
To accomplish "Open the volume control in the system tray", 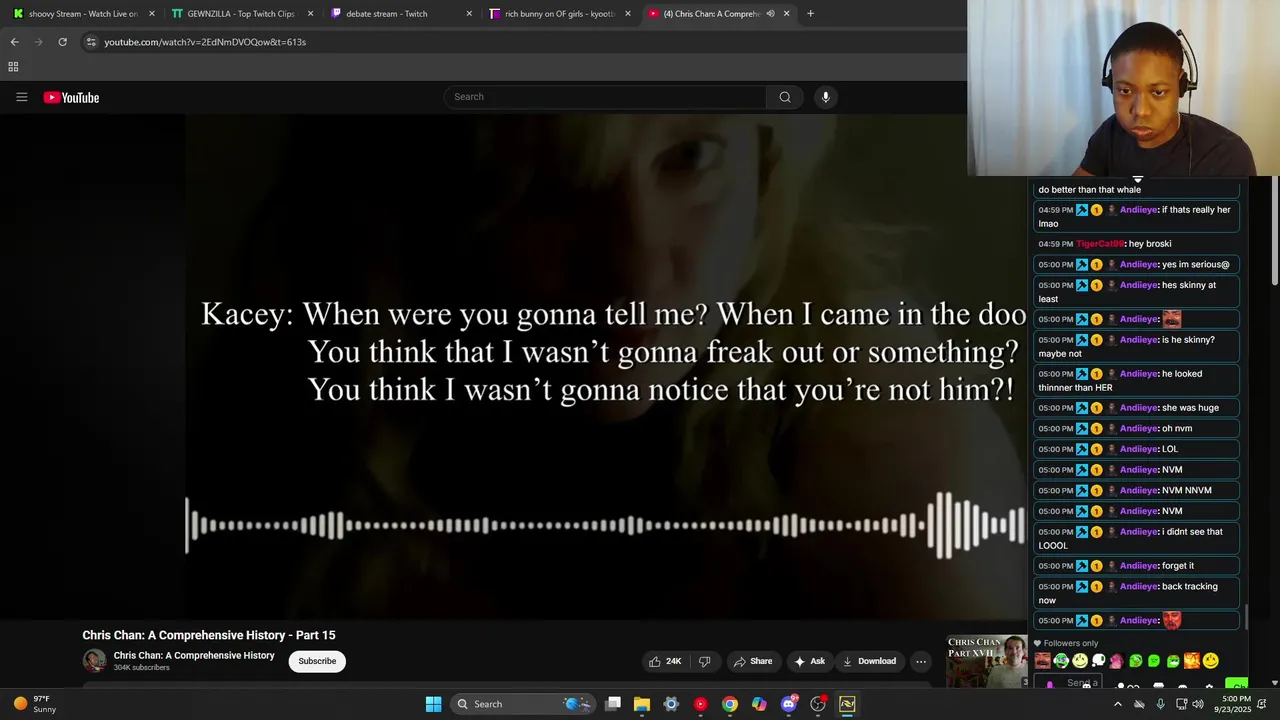I will (x=1198, y=704).
